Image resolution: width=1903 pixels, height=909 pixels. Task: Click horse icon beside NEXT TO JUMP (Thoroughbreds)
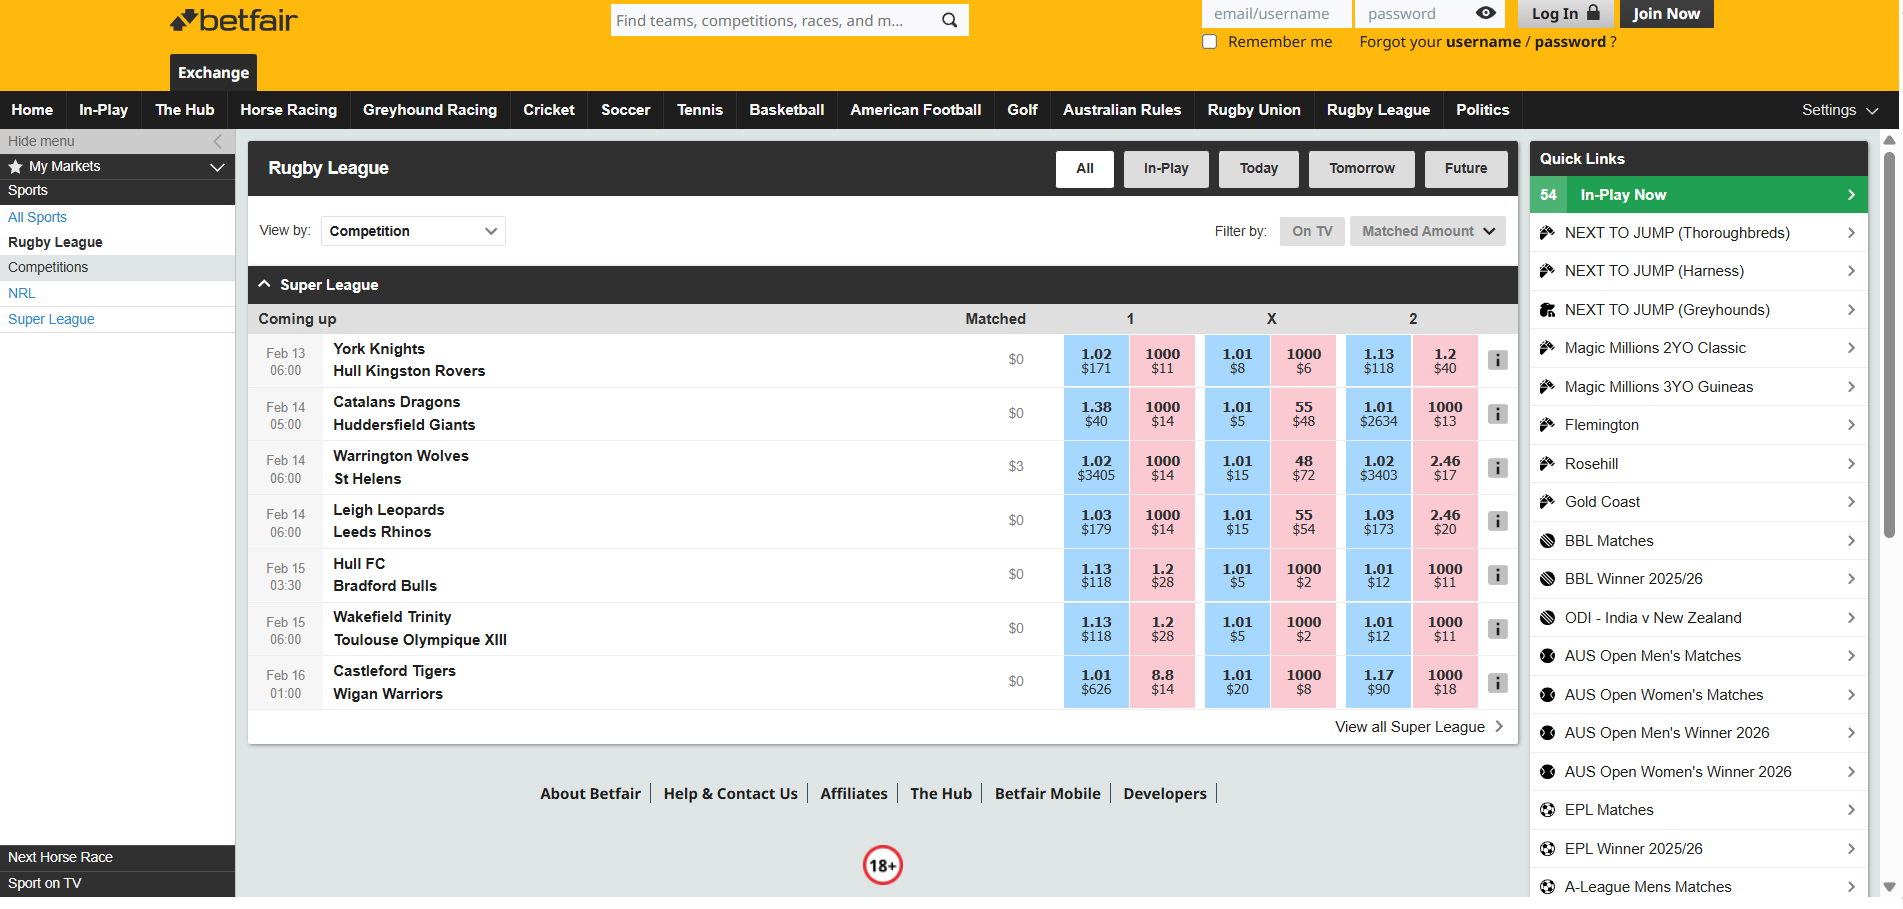click(x=1547, y=233)
